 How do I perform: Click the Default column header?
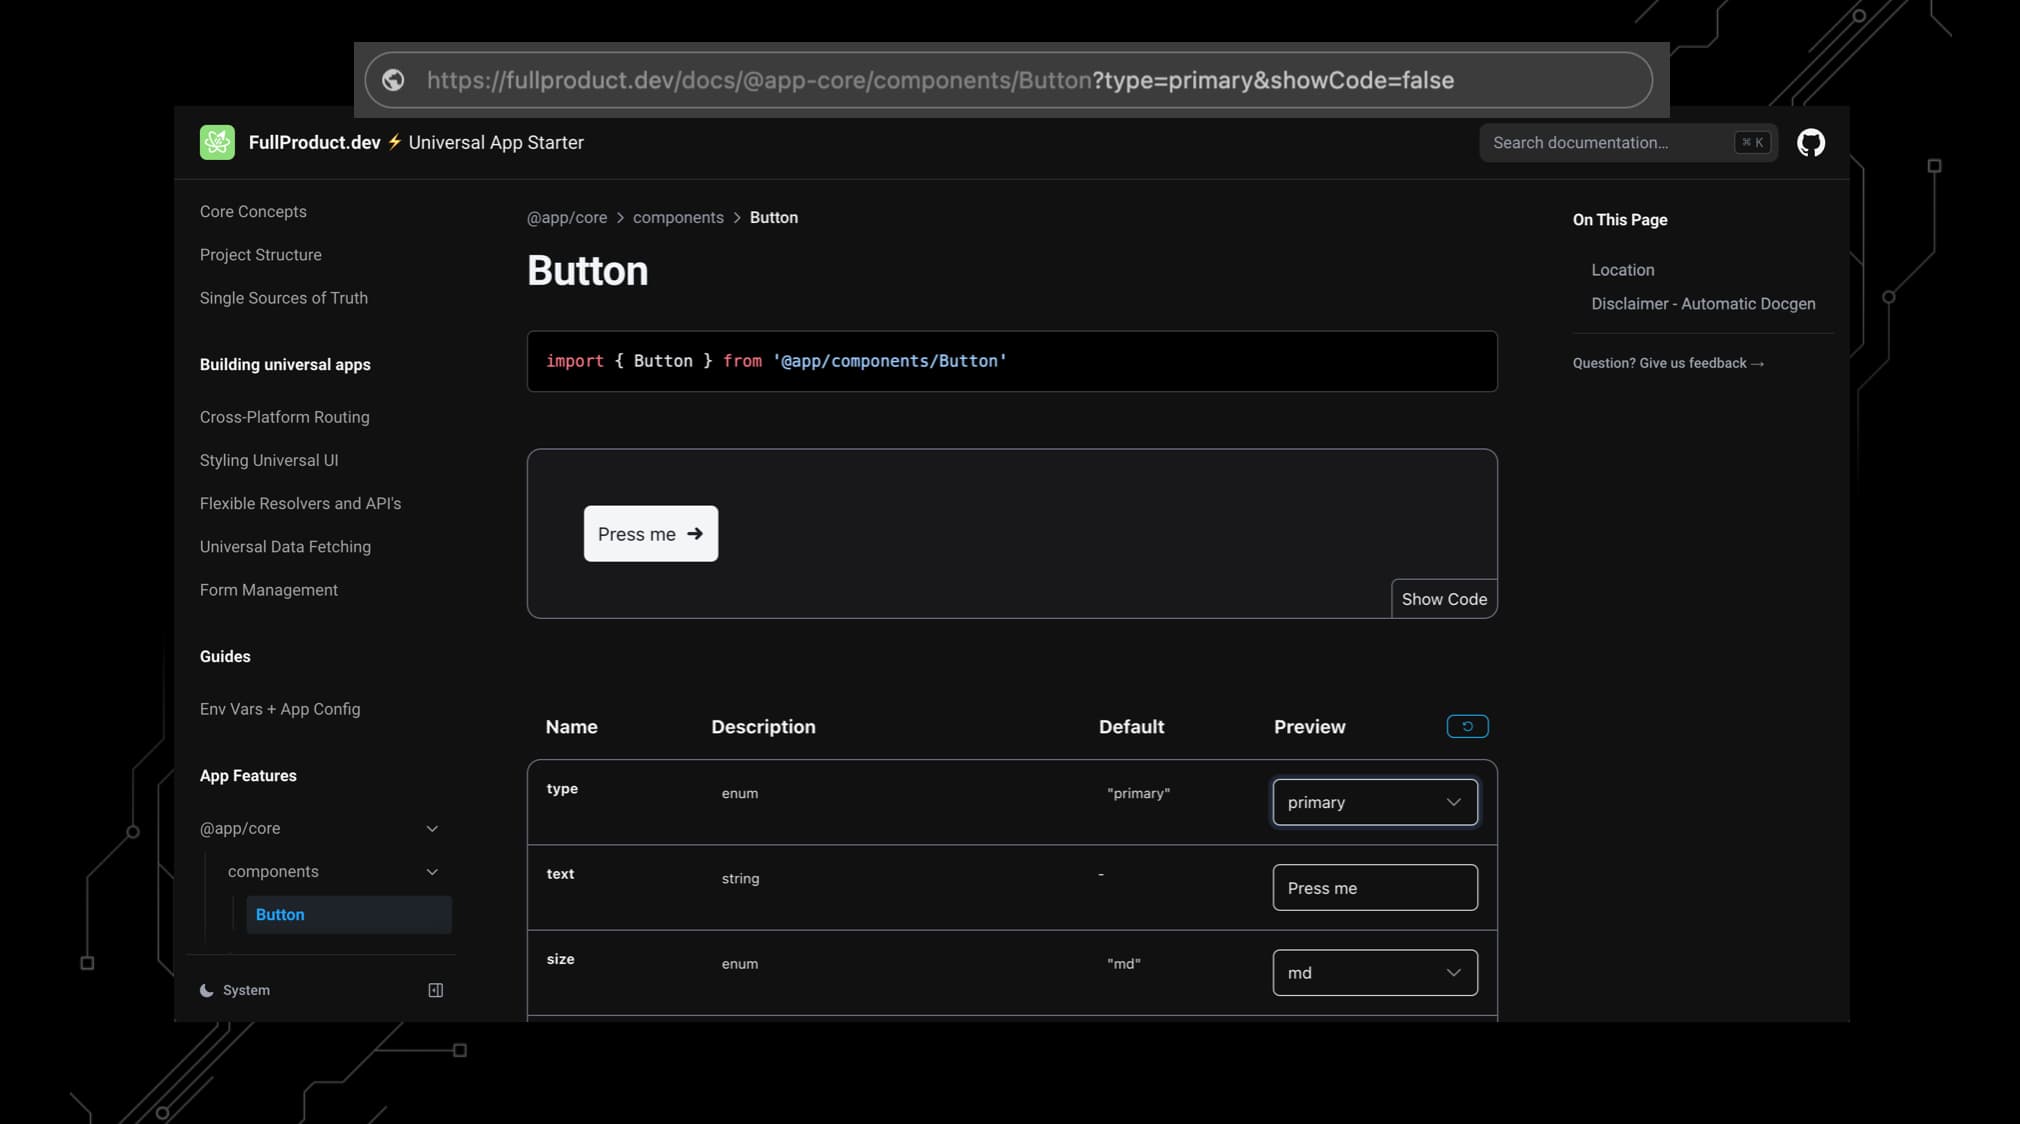tap(1131, 727)
